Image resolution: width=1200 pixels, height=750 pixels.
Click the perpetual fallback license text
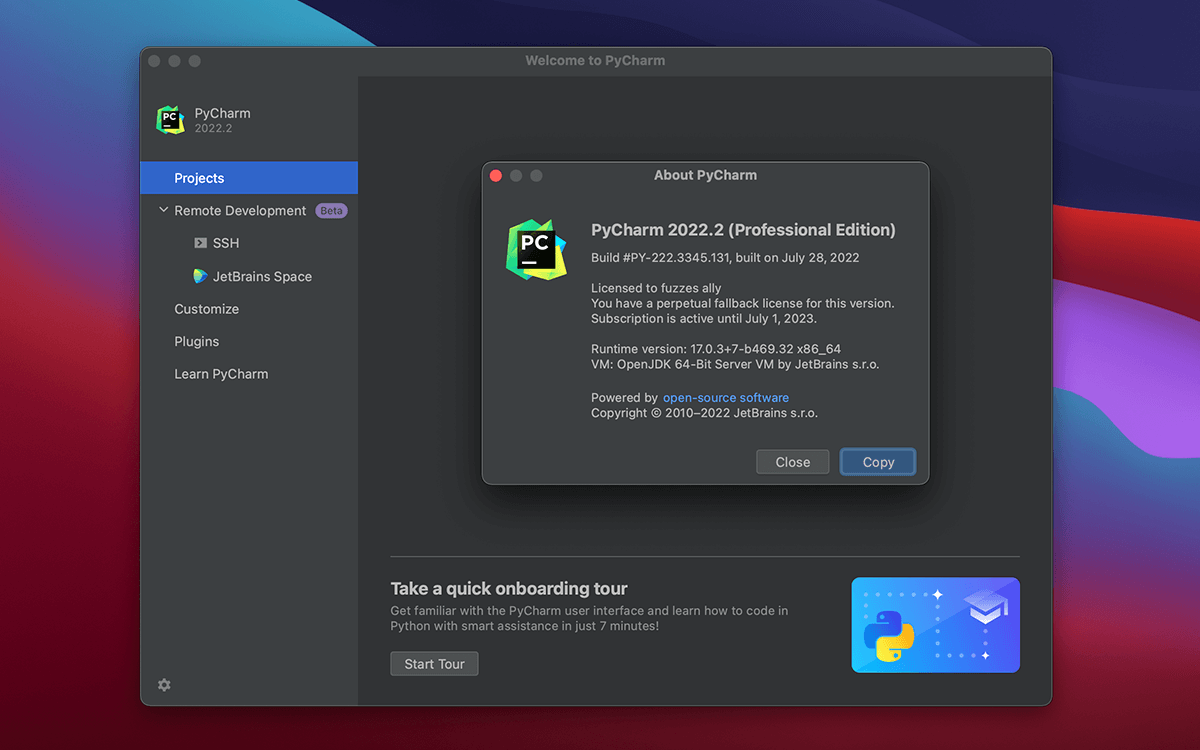[x=743, y=303]
